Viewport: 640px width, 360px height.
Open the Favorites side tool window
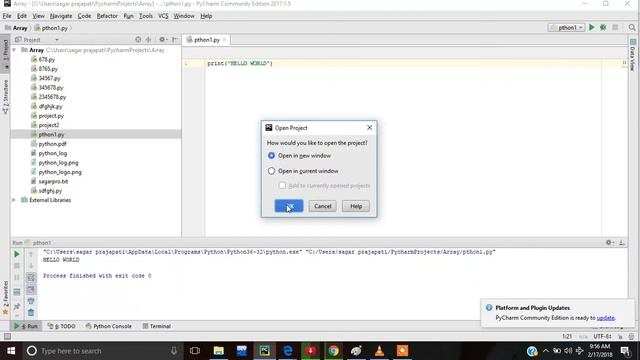point(5,297)
